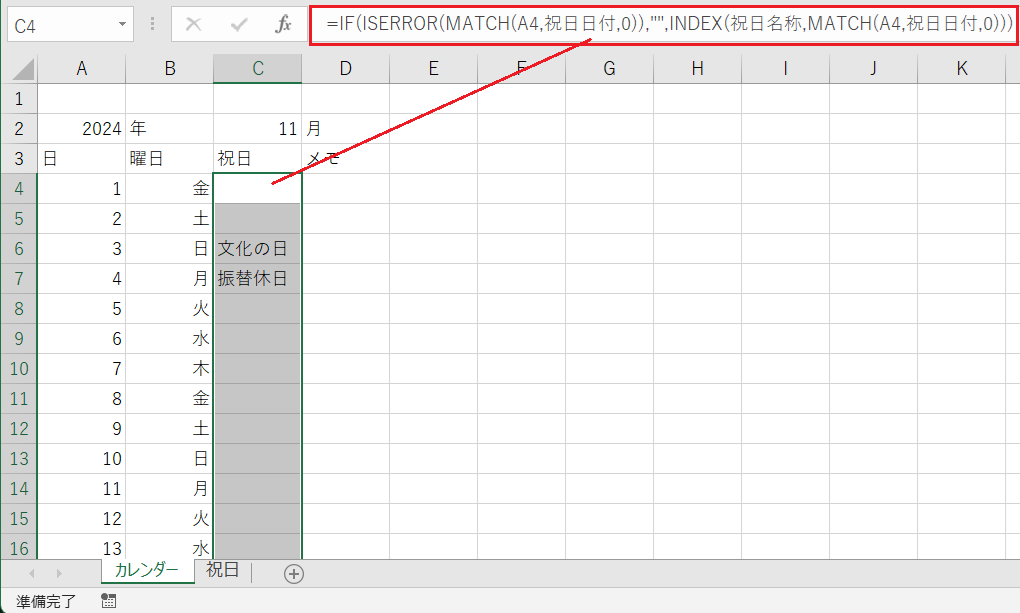Select column G header
The width and height of the screenshot is (1020, 613).
pyautogui.click(x=609, y=68)
